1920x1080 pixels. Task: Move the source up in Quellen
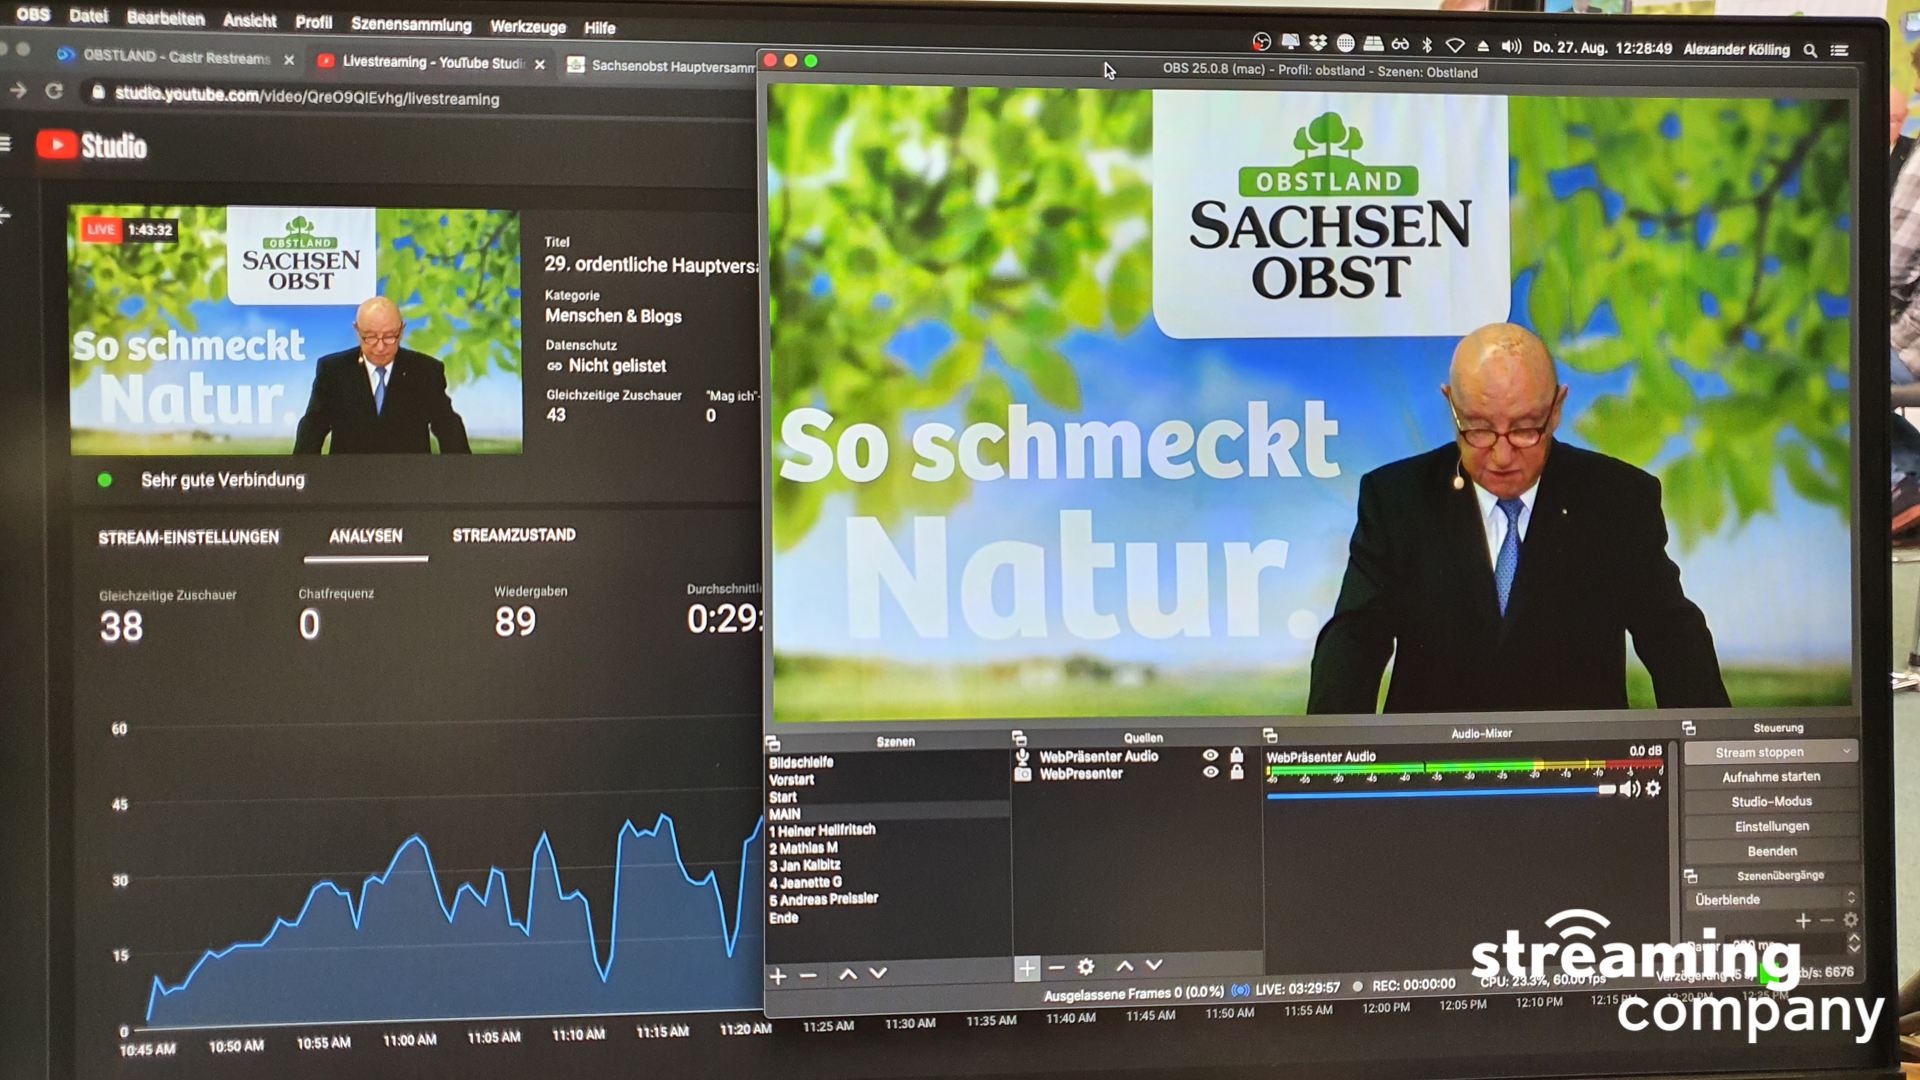(1125, 966)
